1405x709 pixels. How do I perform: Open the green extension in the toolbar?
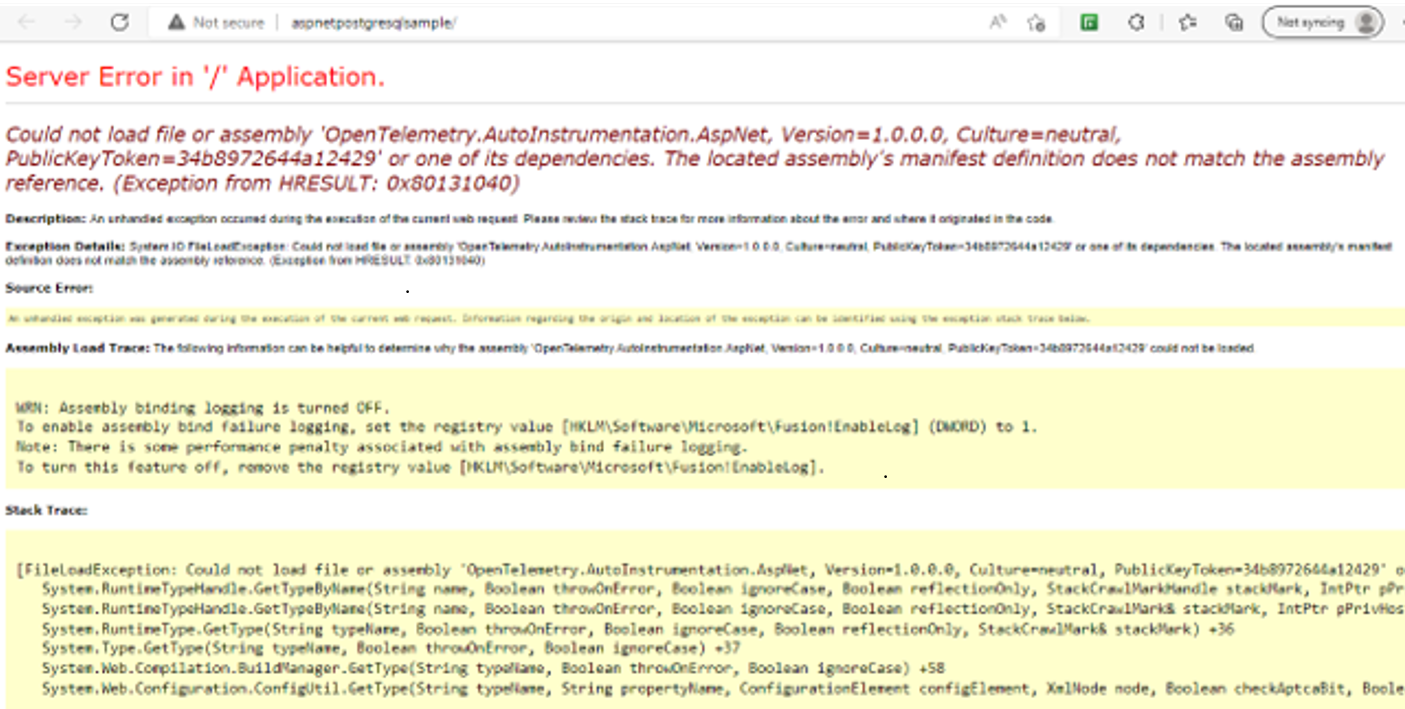tap(1088, 20)
